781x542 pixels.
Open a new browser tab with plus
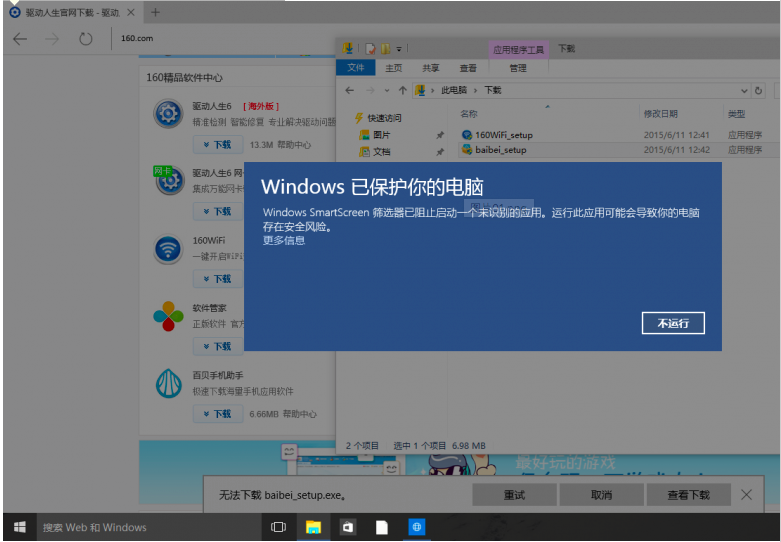tap(155, 12)
